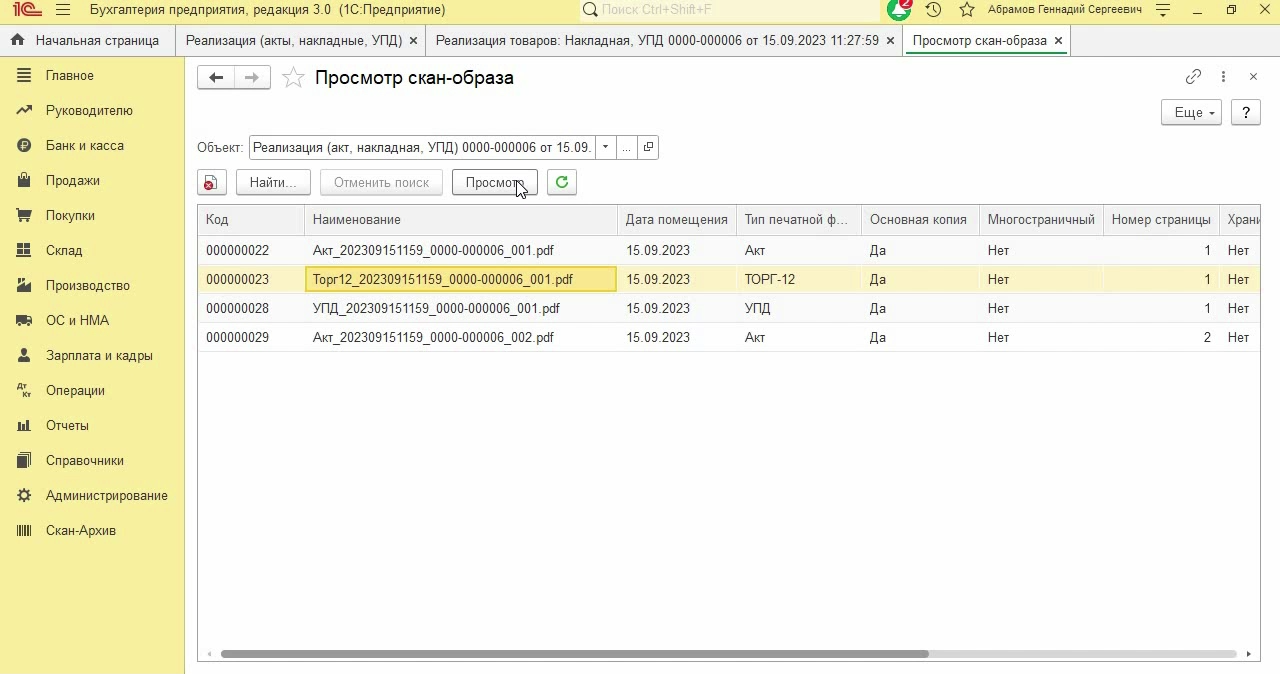Screen dimensions: 1280x674
Task: Click the get link chain icon
Action: tap(1193, 77)
